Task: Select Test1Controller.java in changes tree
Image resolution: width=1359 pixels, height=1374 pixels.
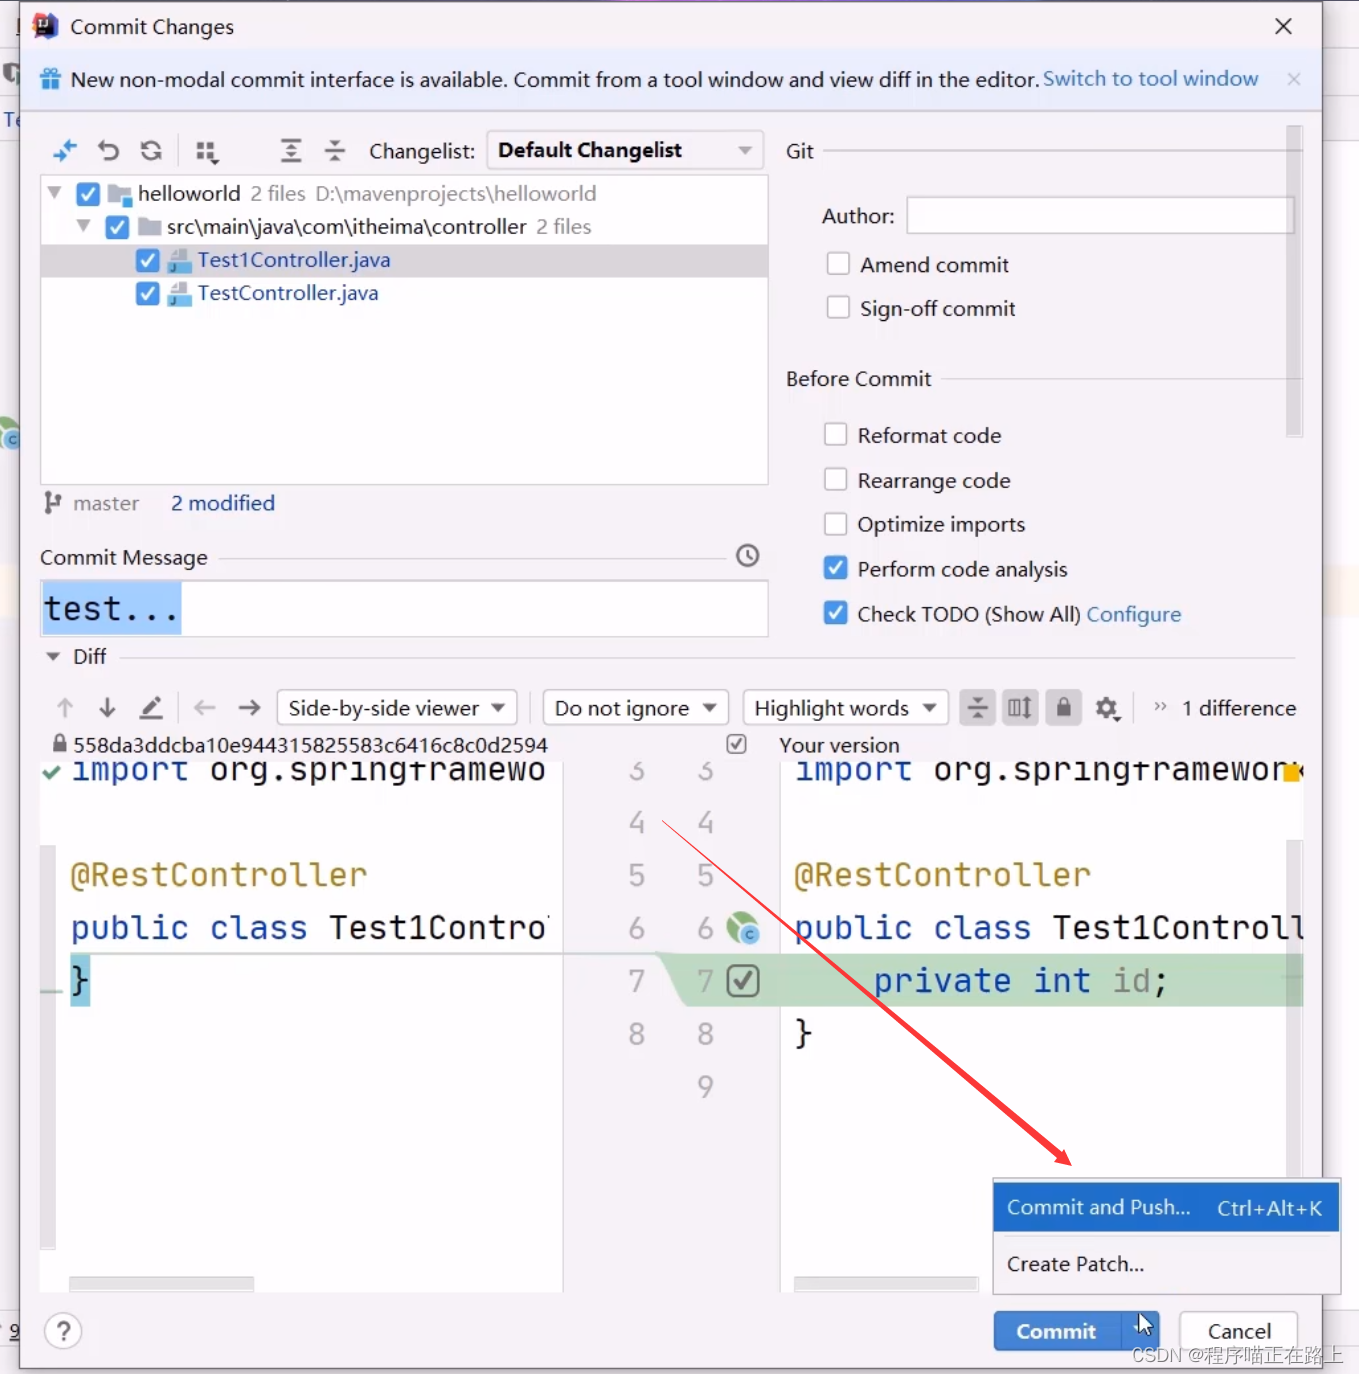Action: pyautogui.click(x=404, y=261)
